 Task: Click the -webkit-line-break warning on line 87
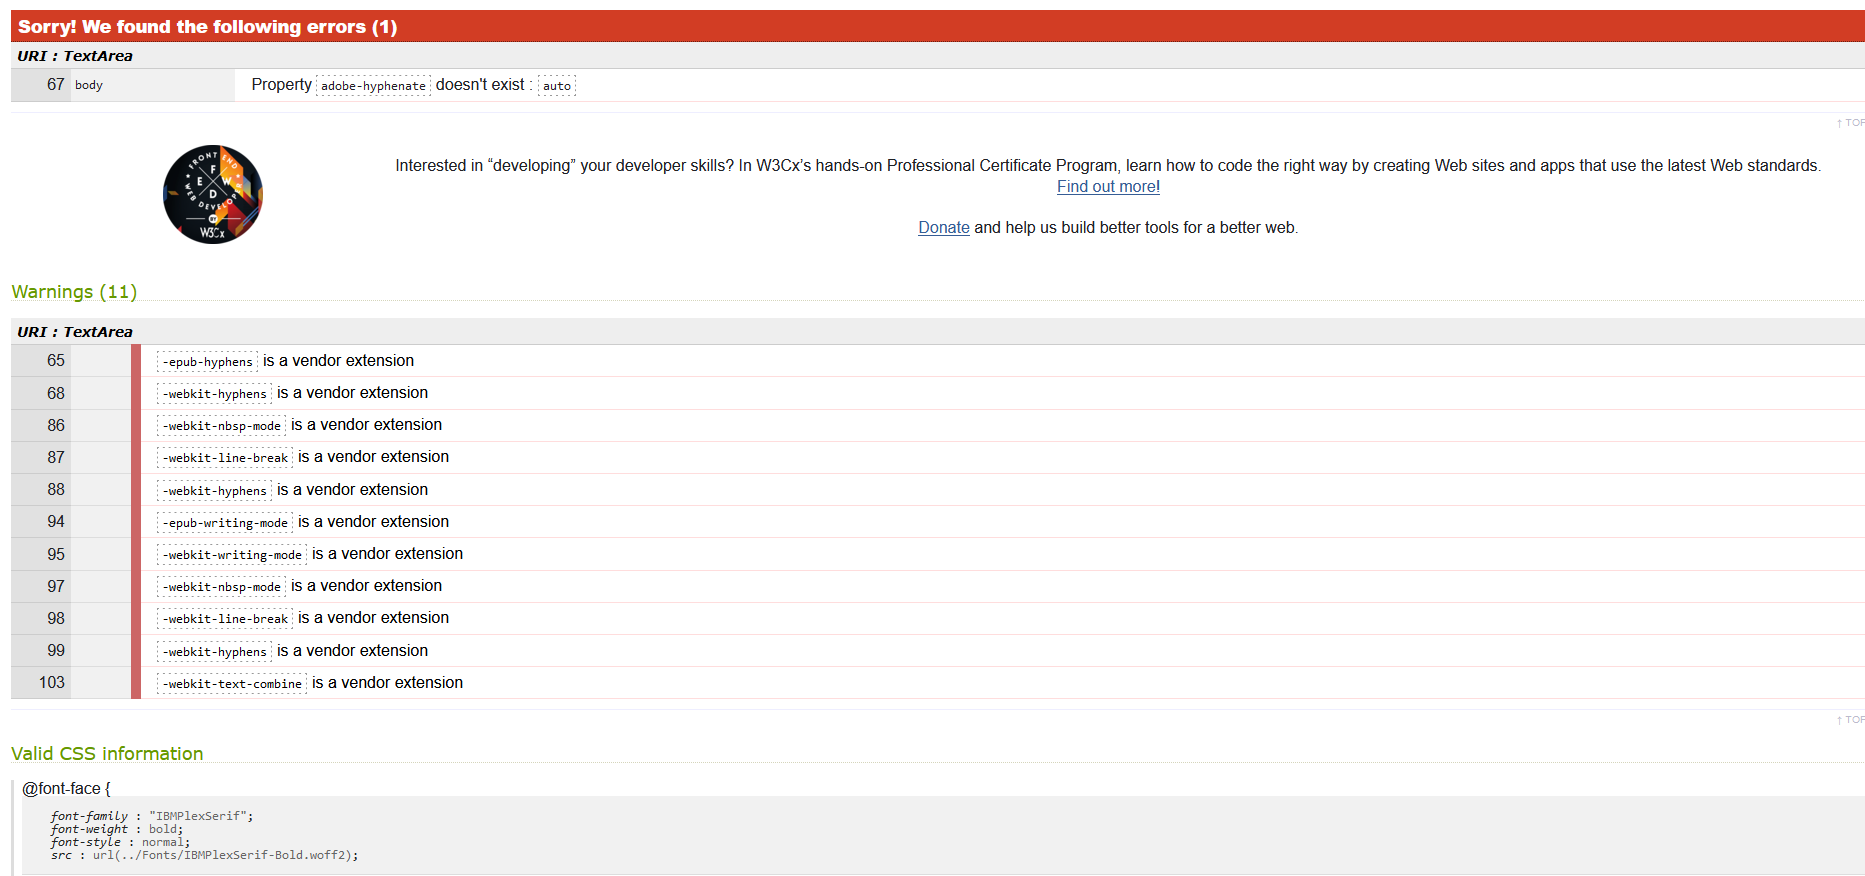pyautogui.click(x=225, y=458)
